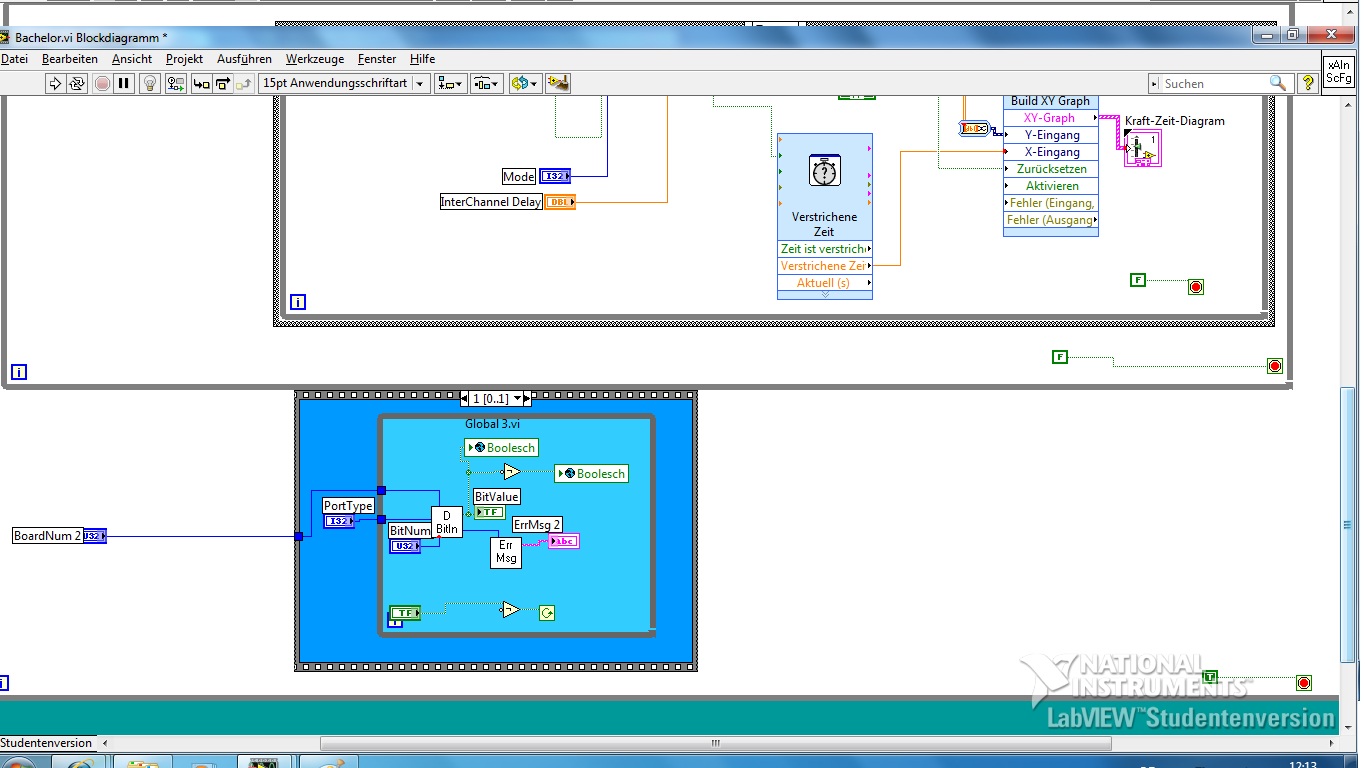Open the Bearbeiten menu

pos(70,59)
